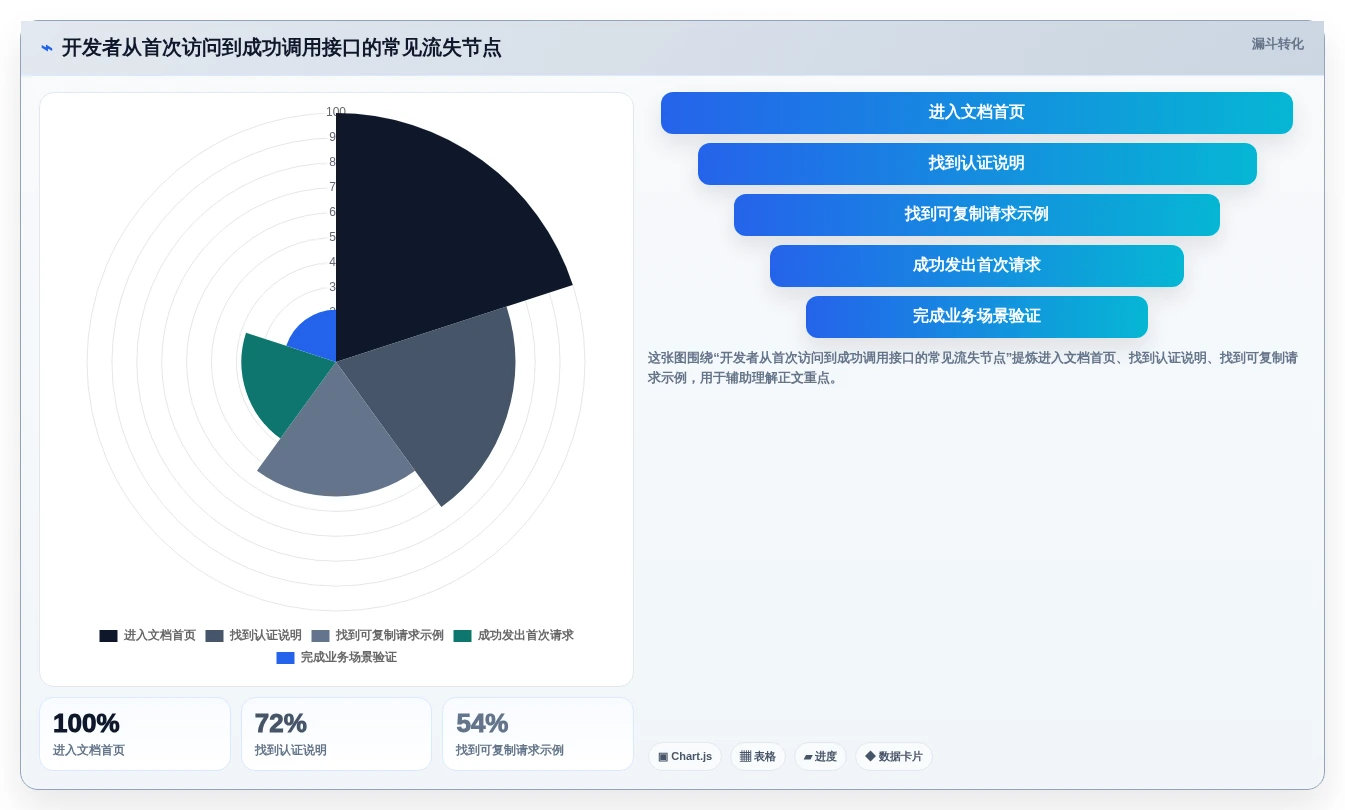This screenshot has height=810, width=1345.
Task: Click the 漏斗转化 label in header
Action: click(x=1277, y=44)
